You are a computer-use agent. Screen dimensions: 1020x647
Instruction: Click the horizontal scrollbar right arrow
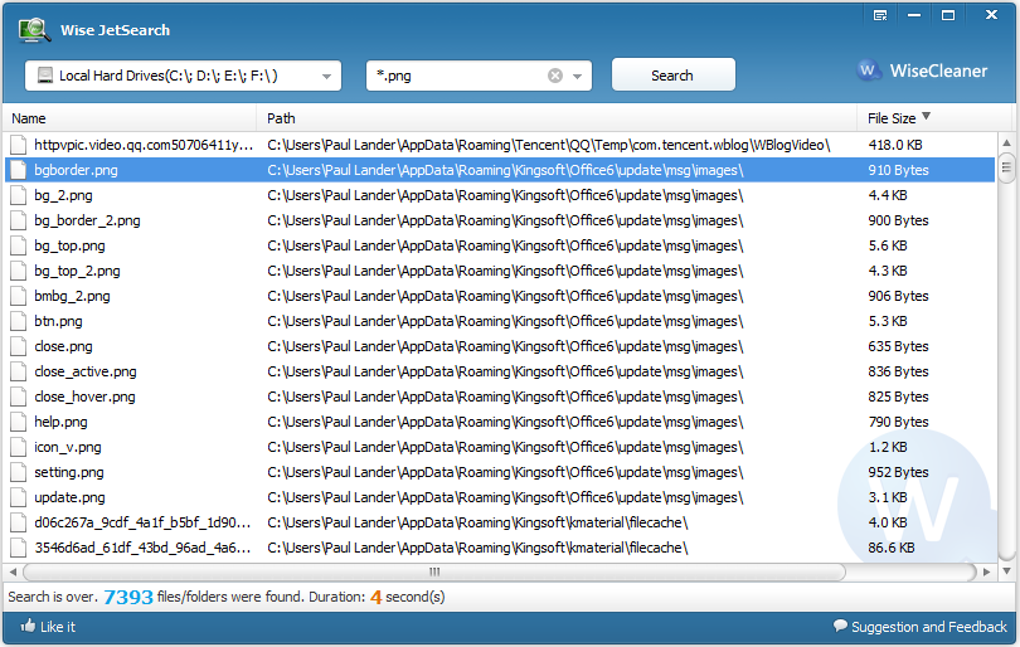point(987,572)
